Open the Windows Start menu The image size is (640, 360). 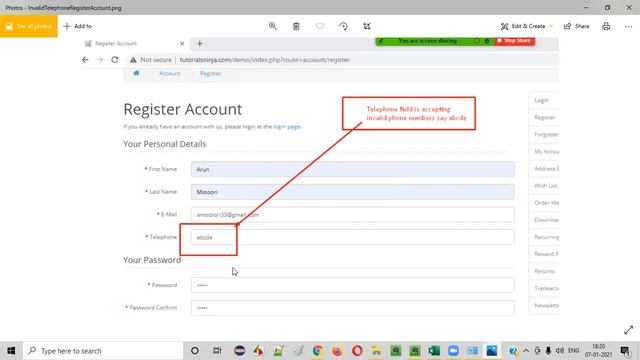11,351
